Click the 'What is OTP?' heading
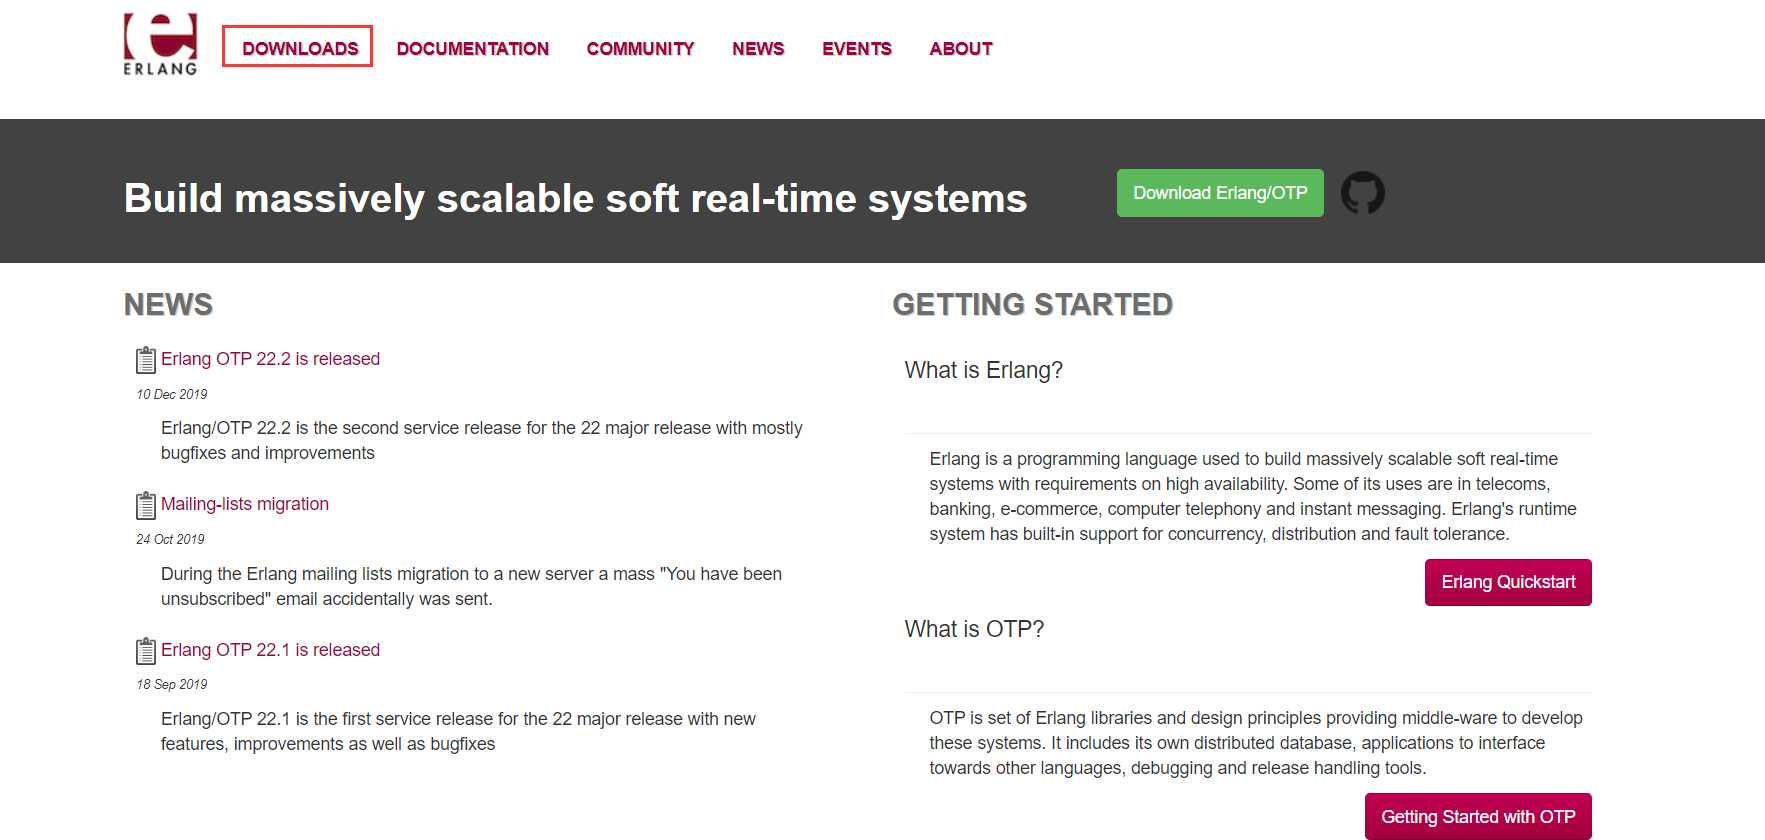 (x=974, y=629)
